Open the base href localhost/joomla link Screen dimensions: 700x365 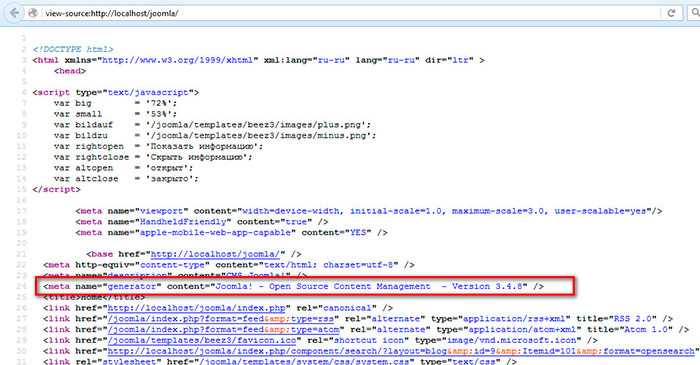click(x=215, y=254)
